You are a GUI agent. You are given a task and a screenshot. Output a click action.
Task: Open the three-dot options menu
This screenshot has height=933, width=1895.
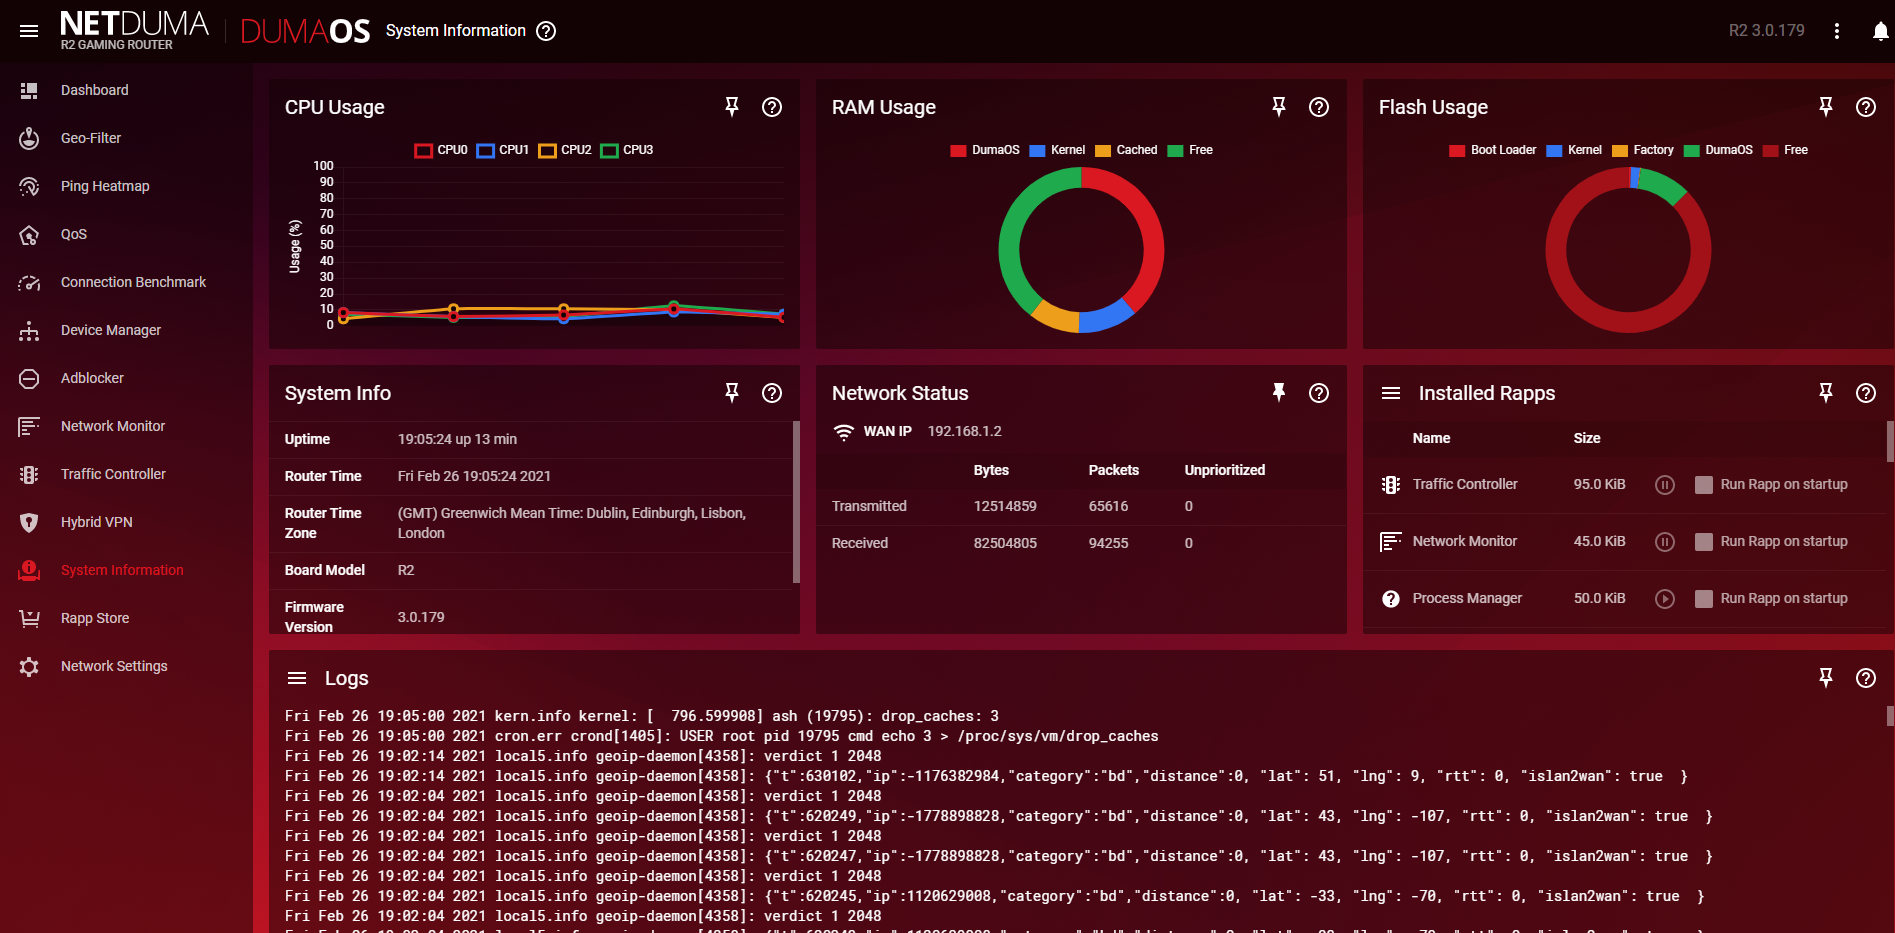pyautogui.click(x=1837, y=31)
